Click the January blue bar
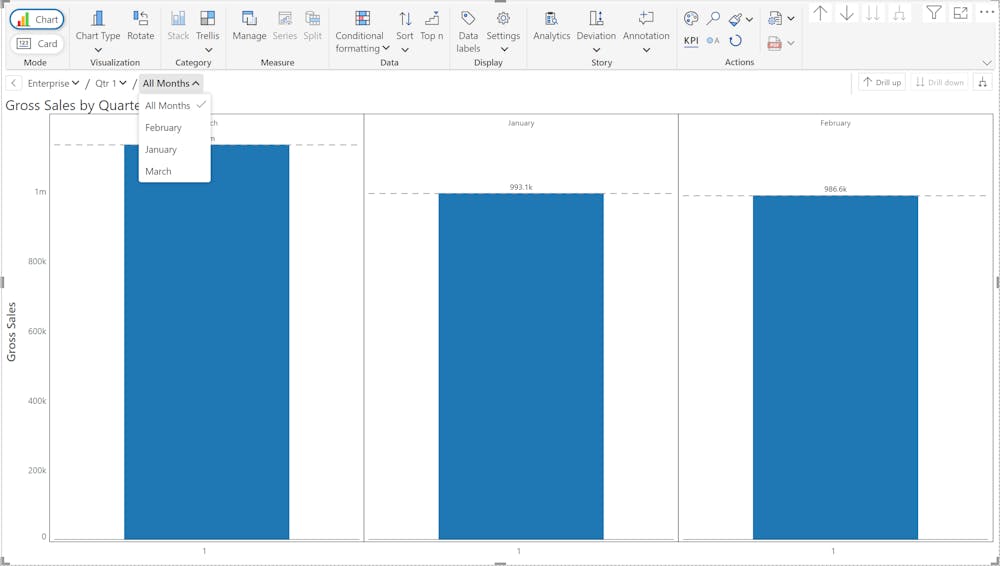Image resolution: width=1000 pixels, height=566 pixels. click(x=521, y=366)
